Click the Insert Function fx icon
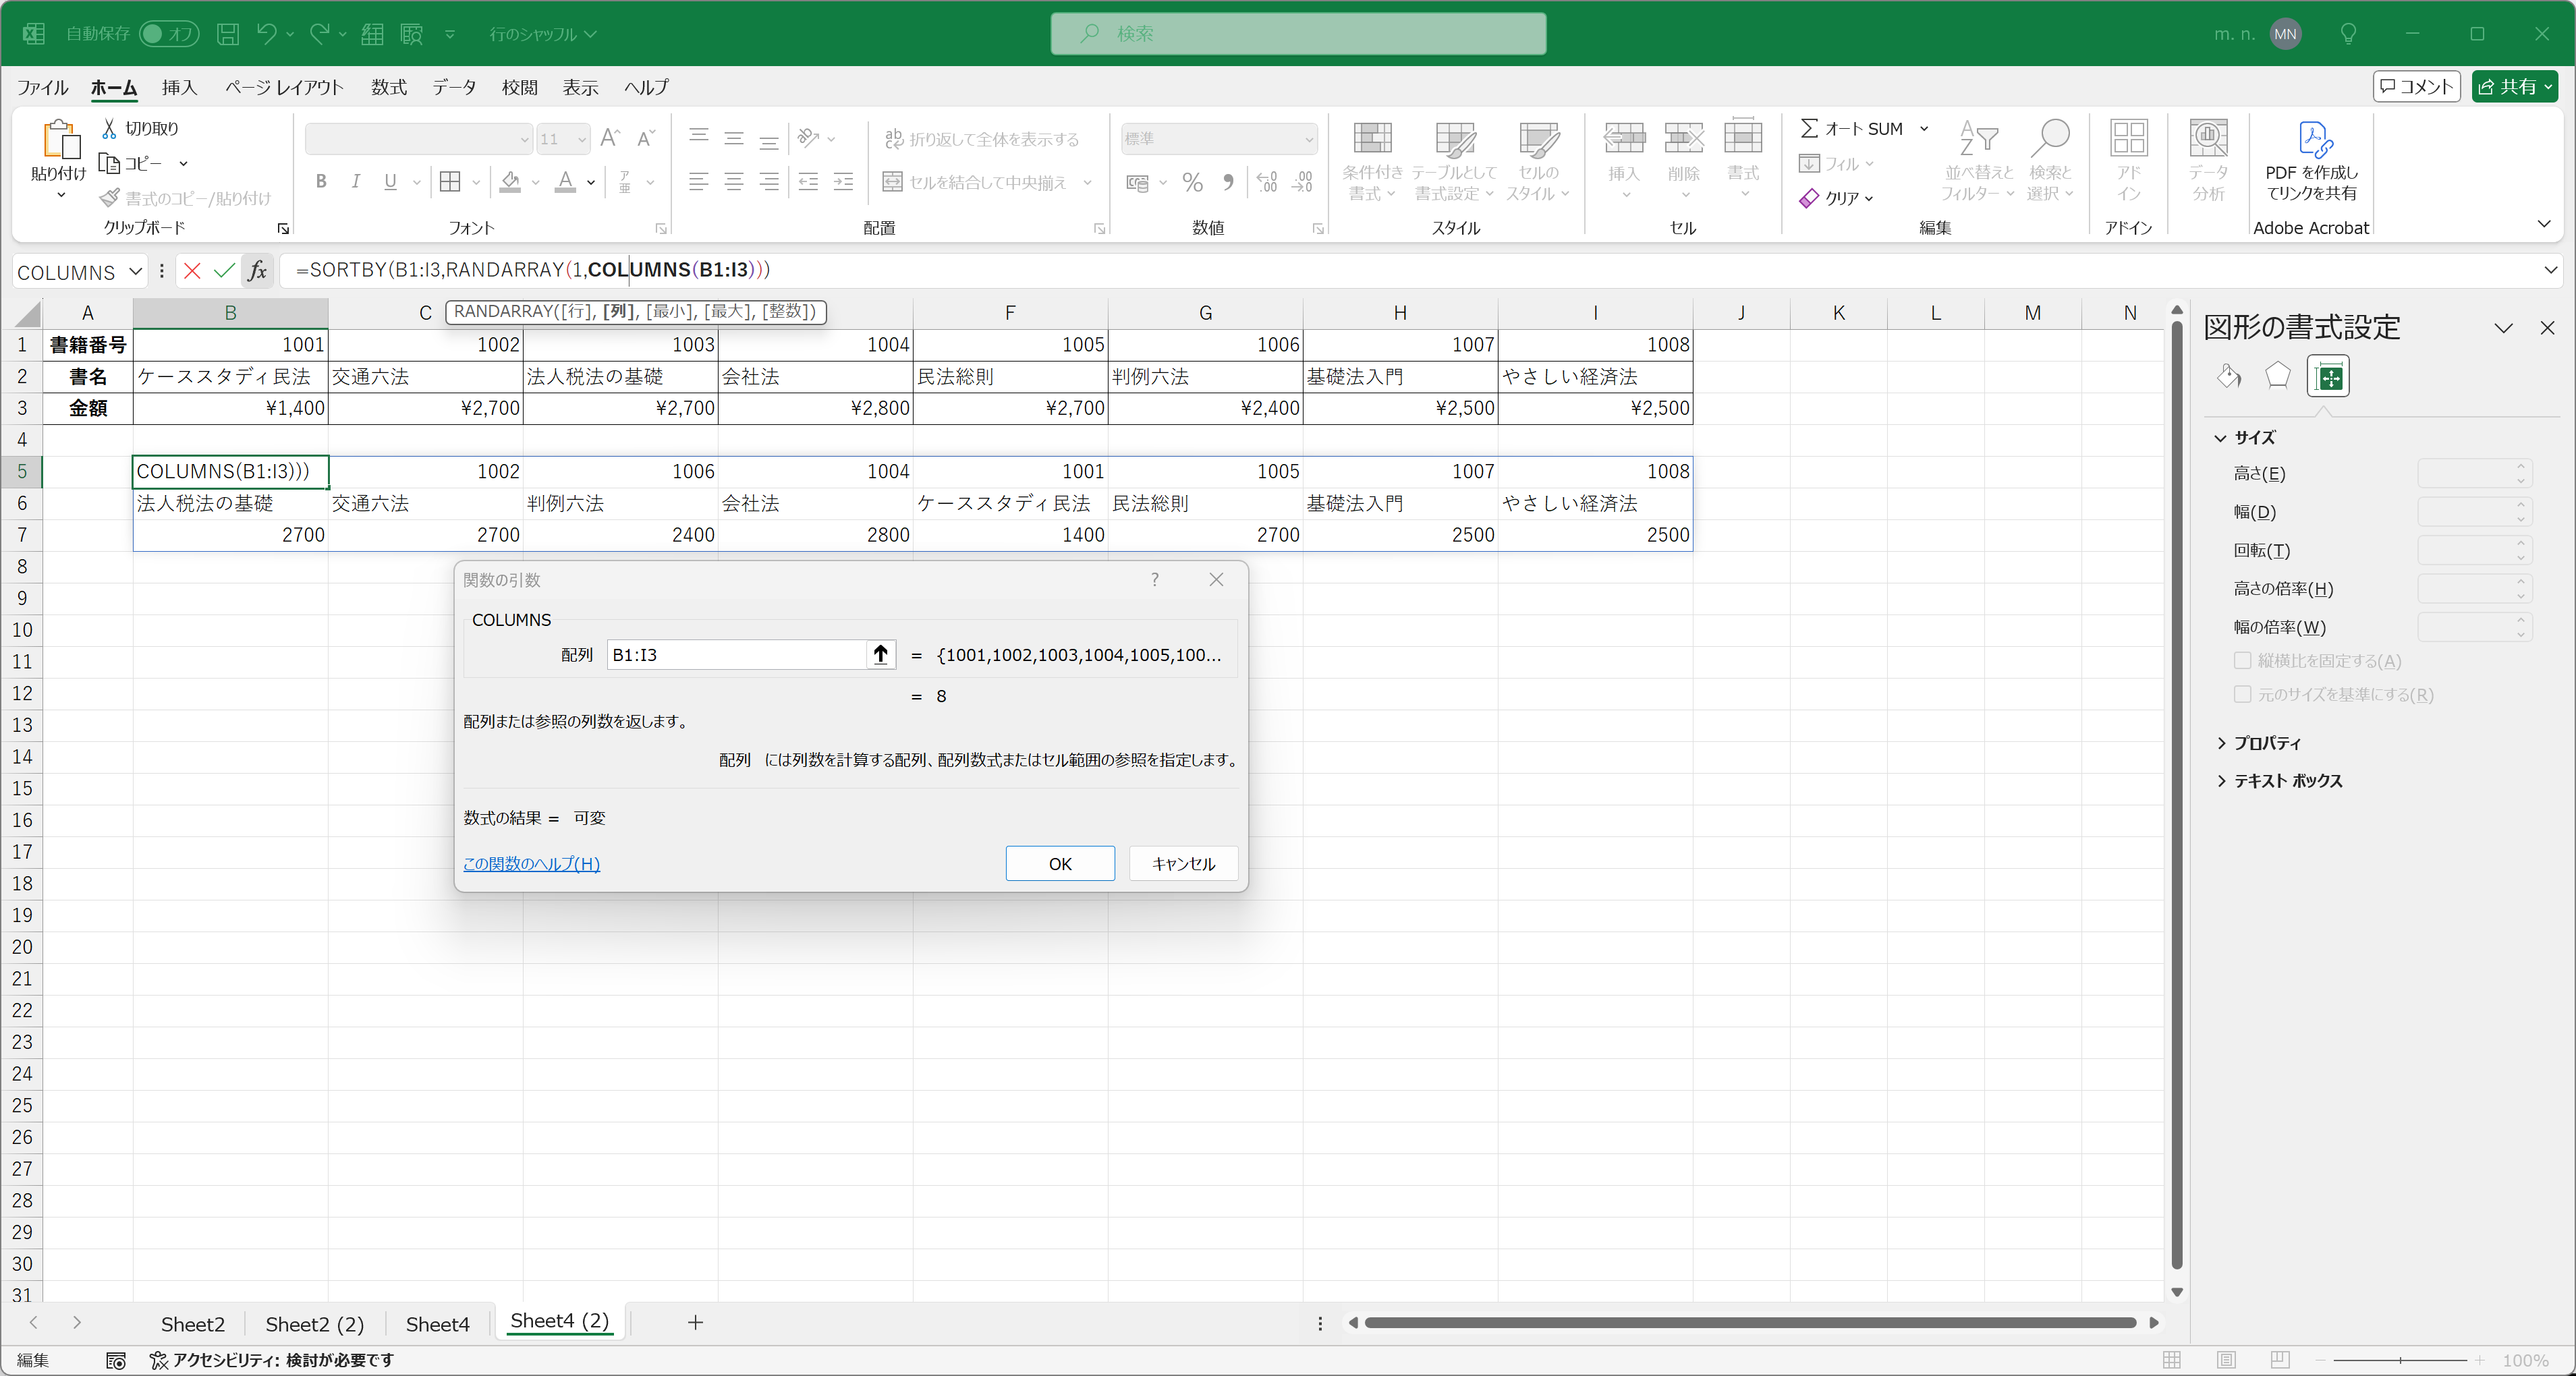Viewport: 2576px width, 1376px height. [x=257, y=270]
